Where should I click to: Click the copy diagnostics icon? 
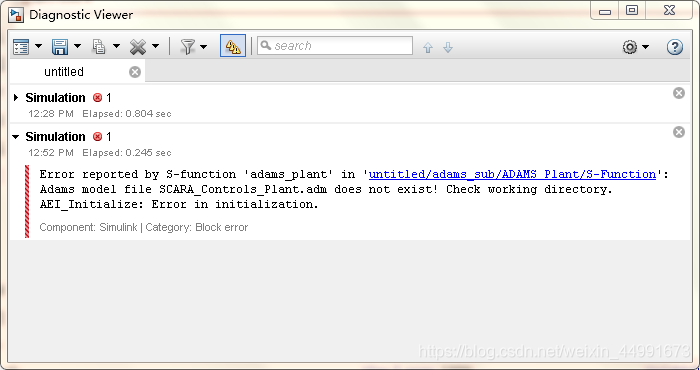tap(99, 46)
